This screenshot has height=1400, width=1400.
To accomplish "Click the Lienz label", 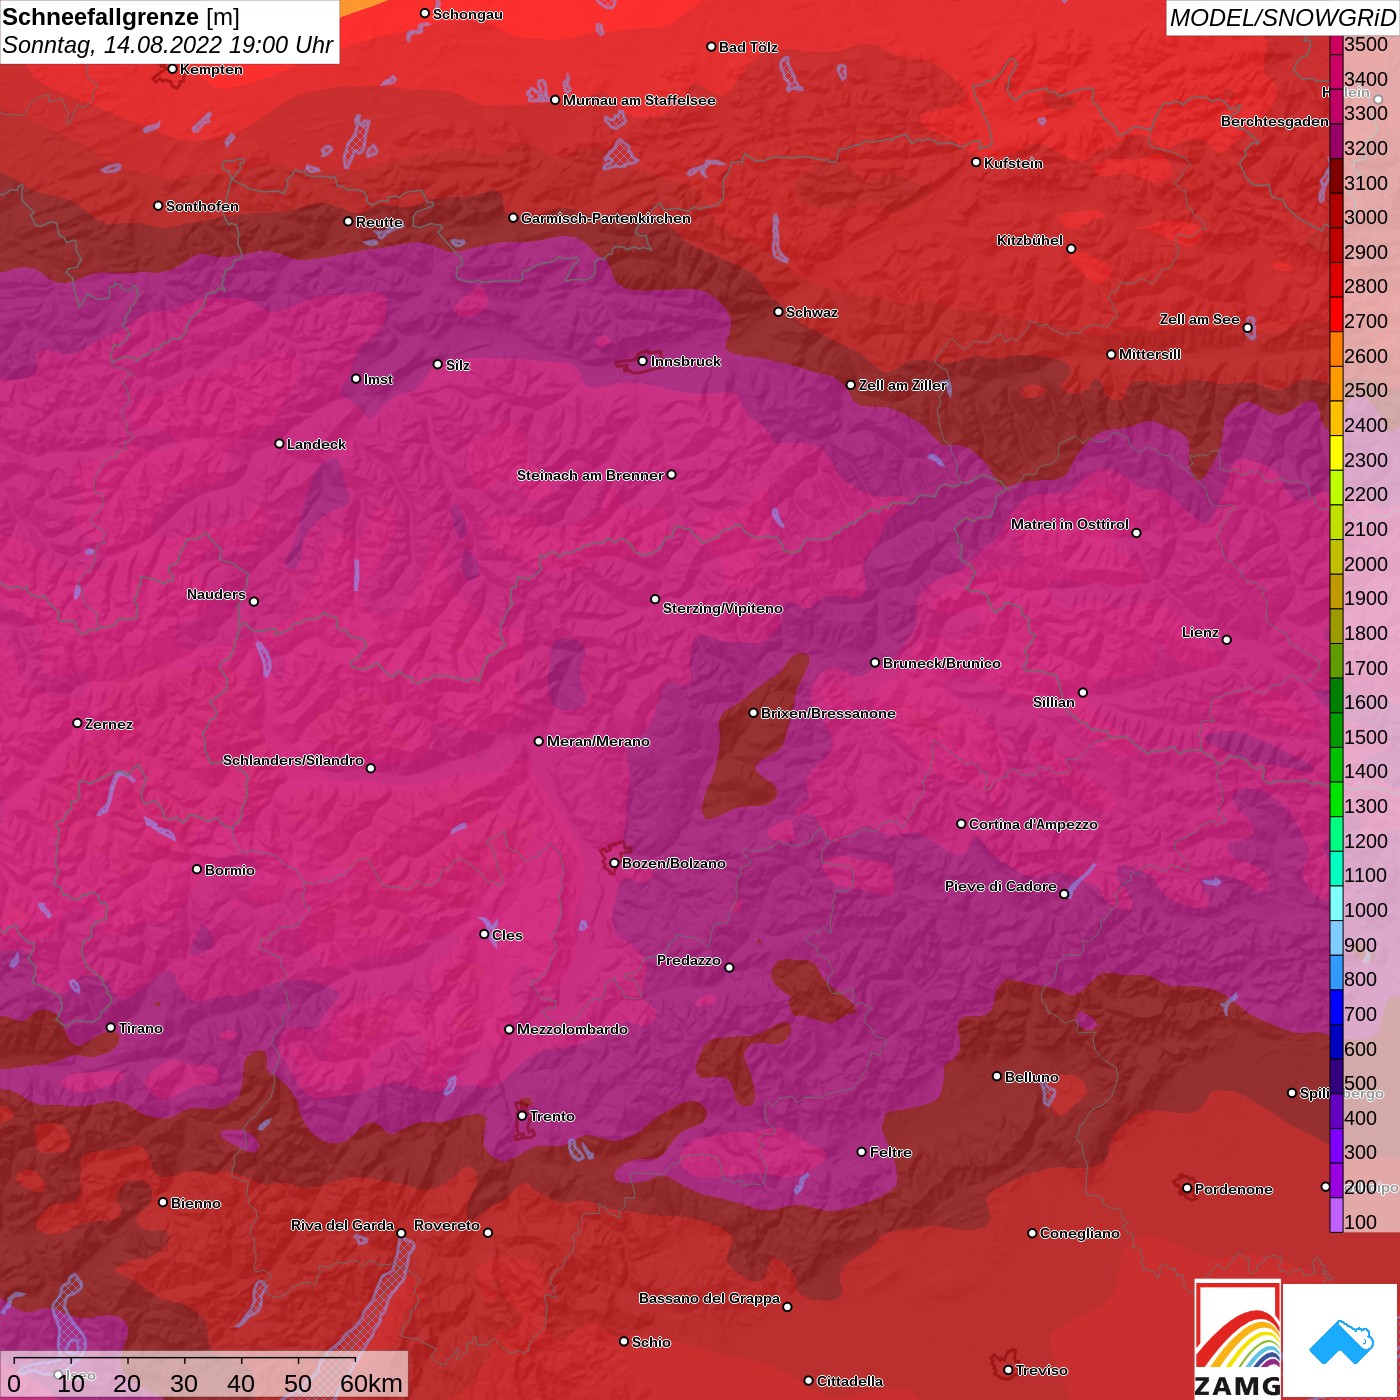I will 1200,632.
